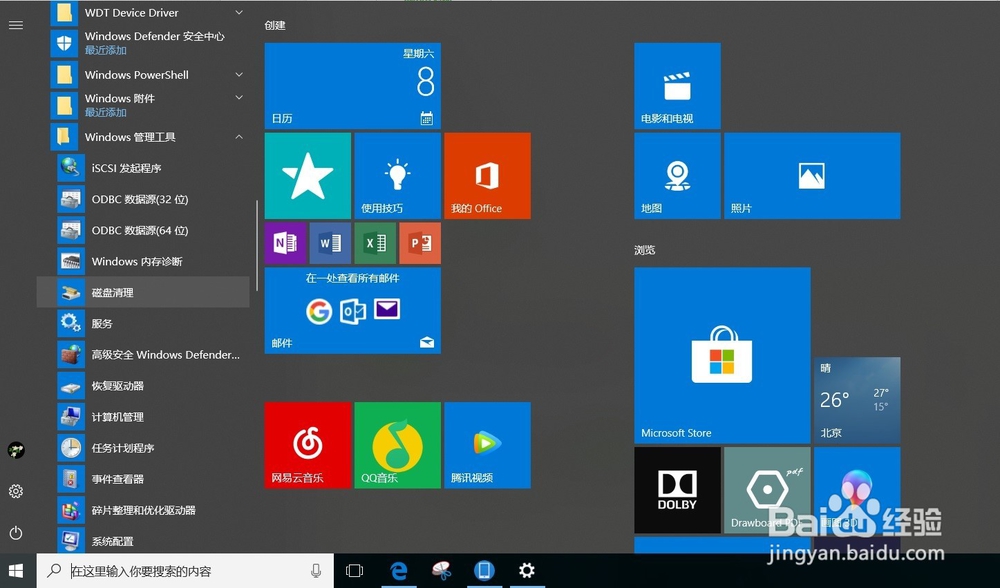The width and height of the screenshot is (1000, 588).
Task: Open the 使用技巧 tips tile
Action: click(397, 176)
